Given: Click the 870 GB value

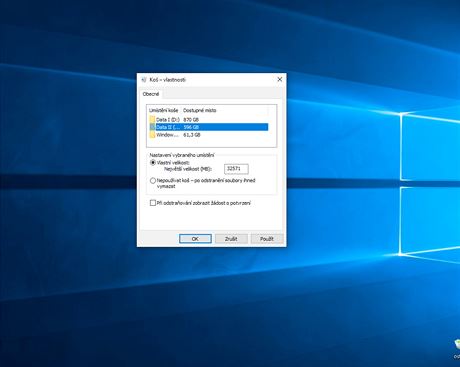Looking at the screenshot, I should (x=191, y=119).
